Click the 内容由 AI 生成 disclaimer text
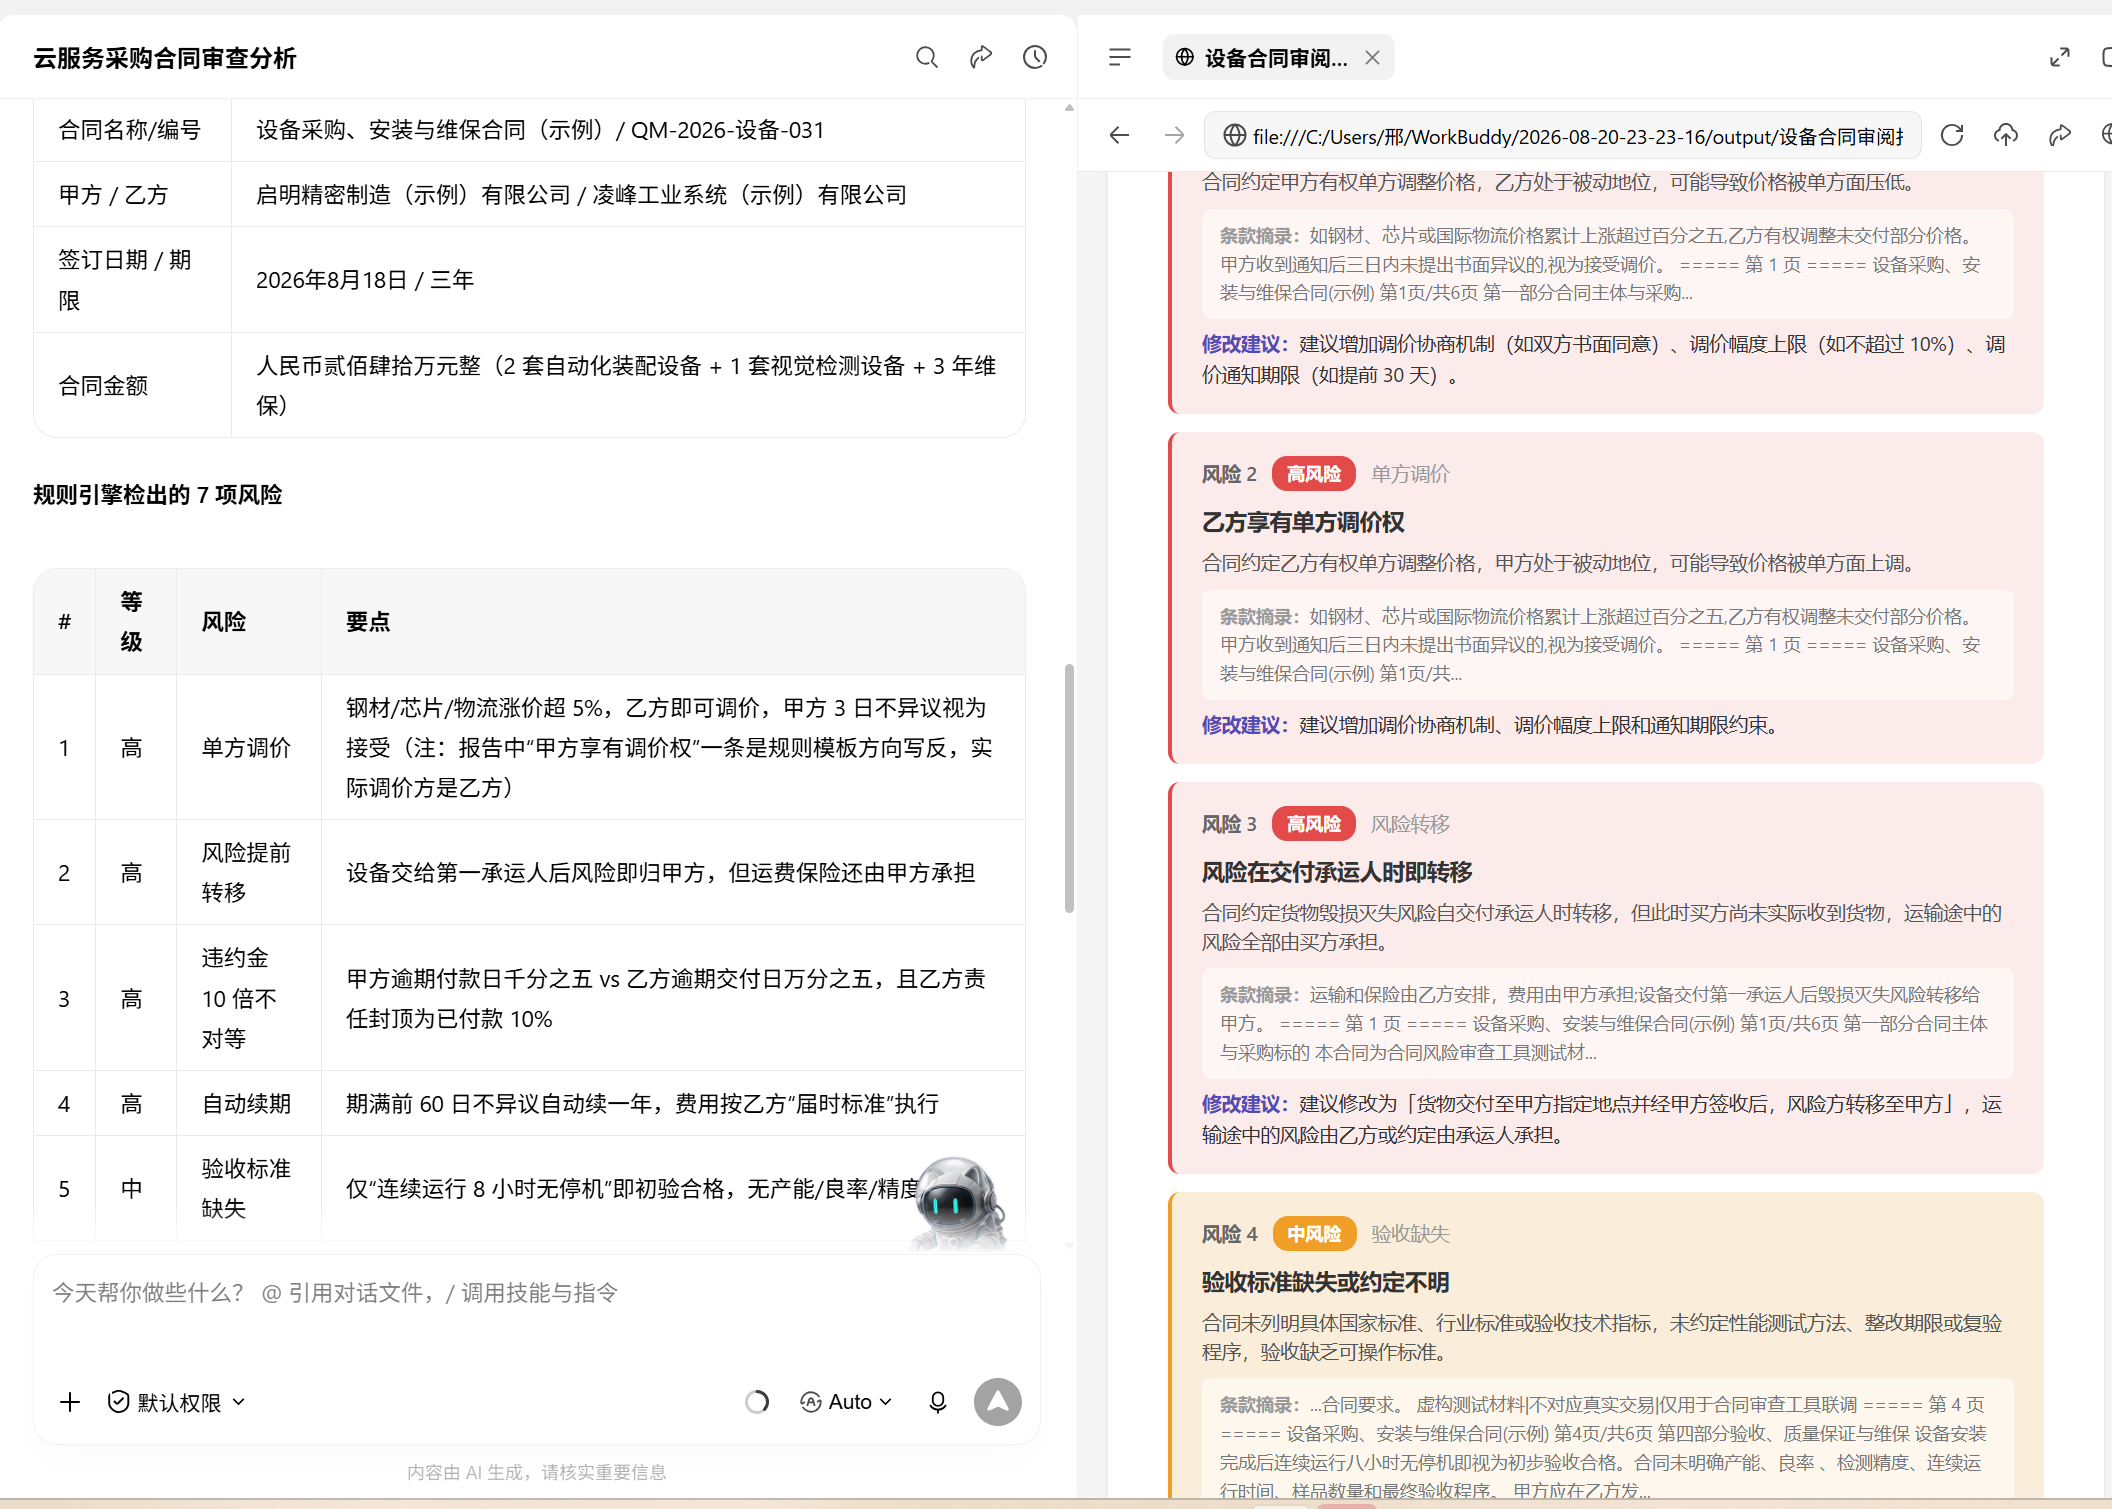The height and width of the screenshot is (1509, 2112). click(x=537, y=1472)
